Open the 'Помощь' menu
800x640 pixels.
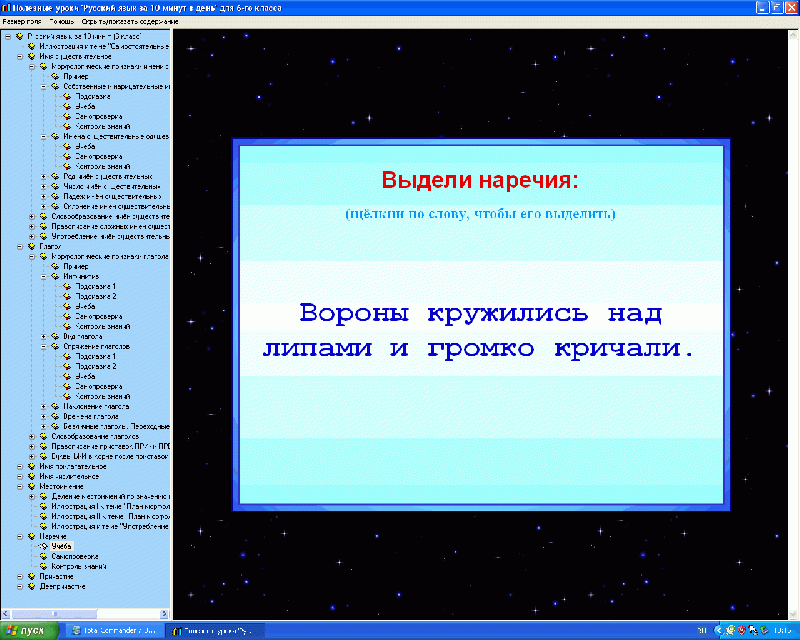pos(62,22)
